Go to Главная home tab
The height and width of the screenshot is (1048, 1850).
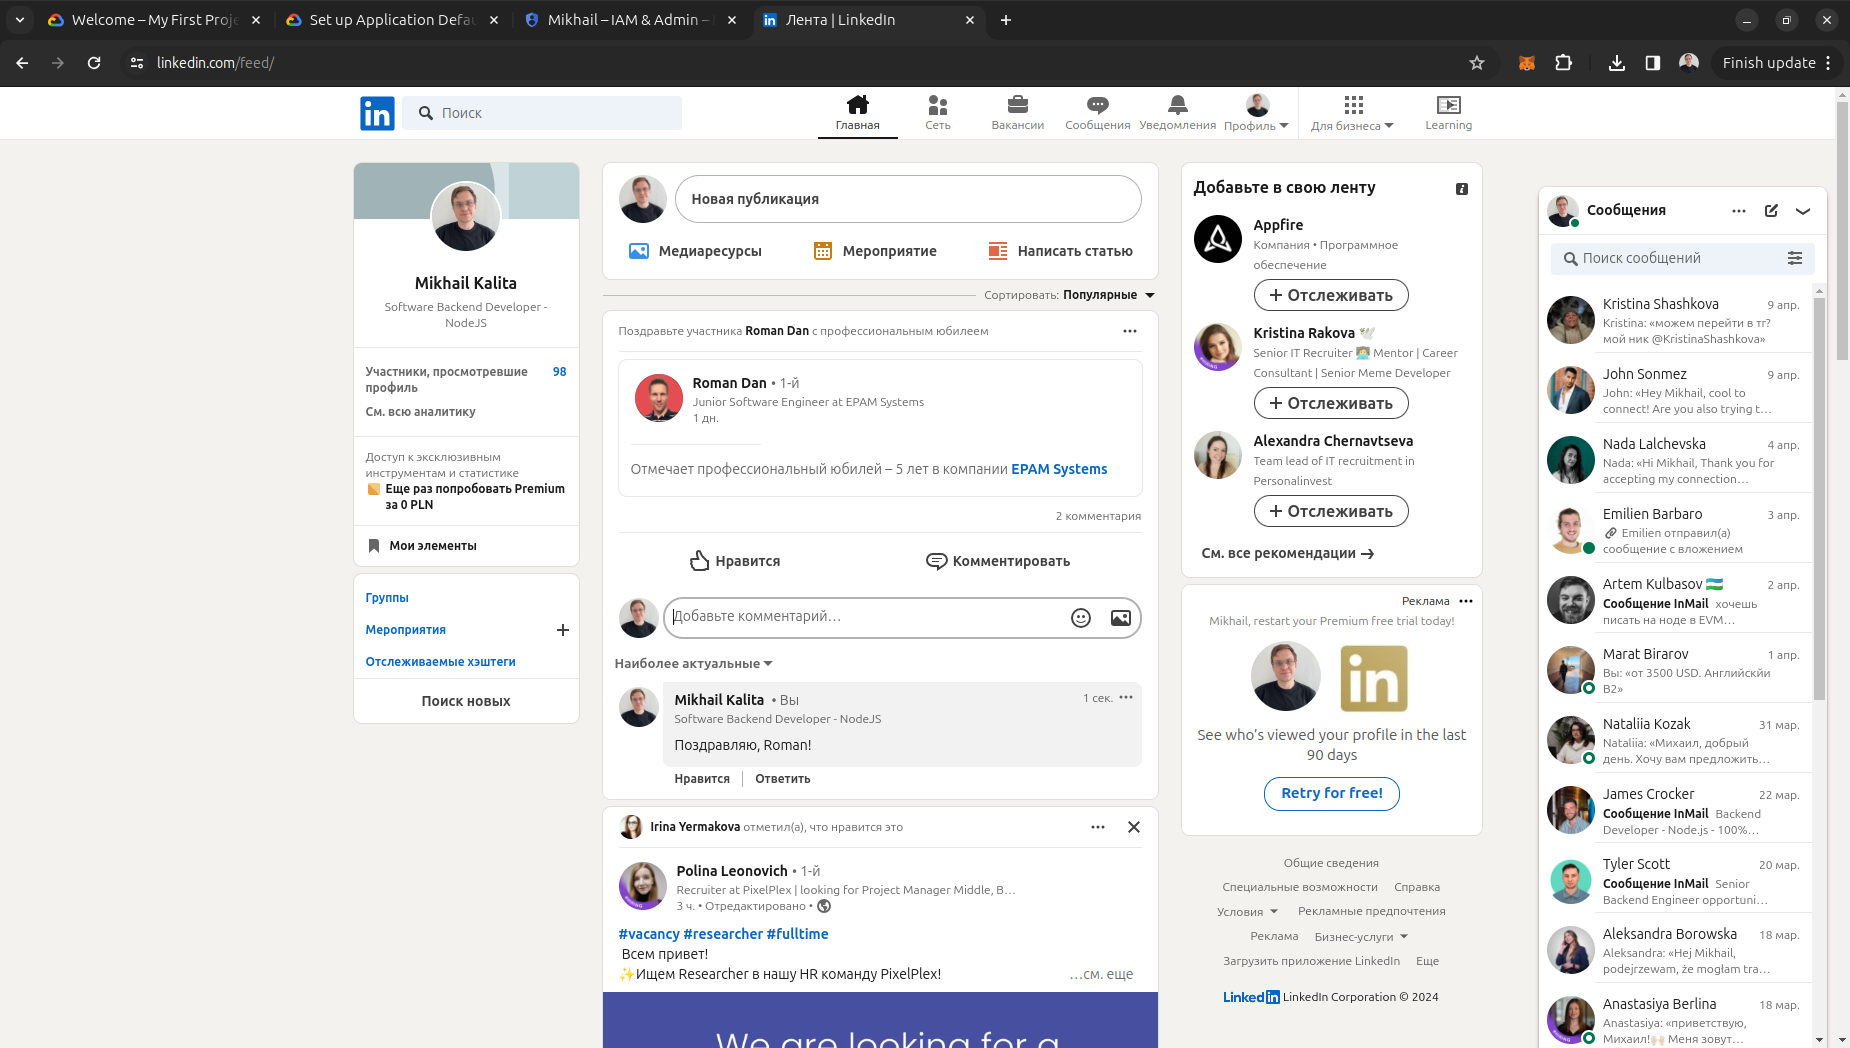[858, 112]
